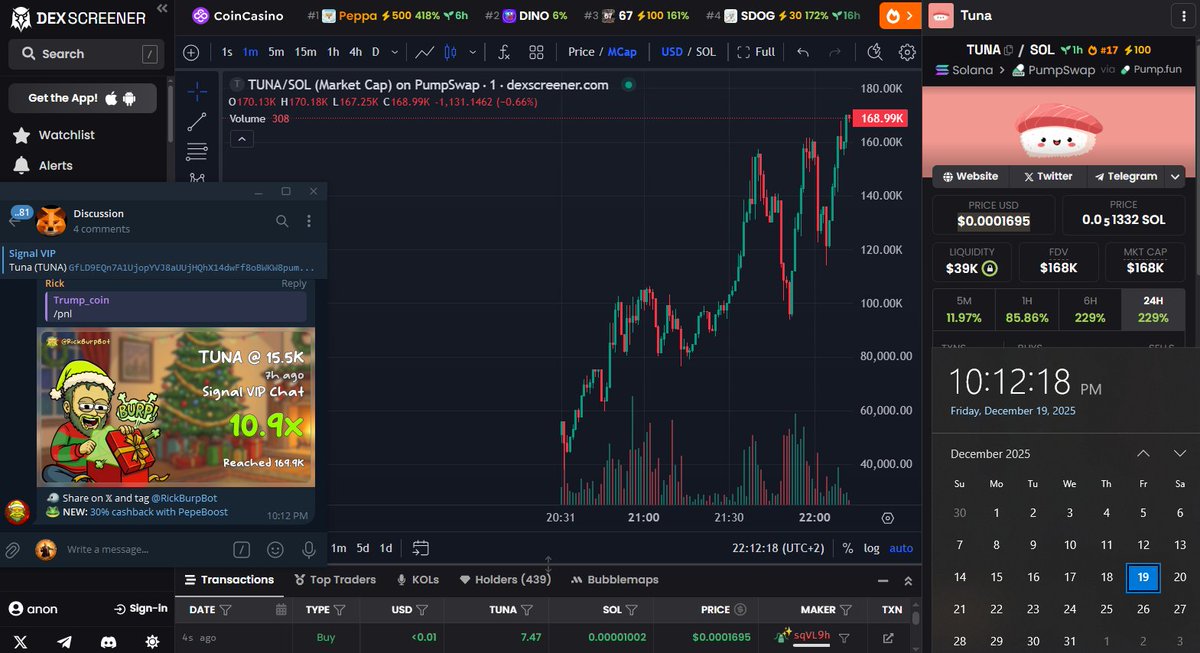Select the 5m chart timeframe
The image size is (1200, 653).
click(x=276, y=52)
